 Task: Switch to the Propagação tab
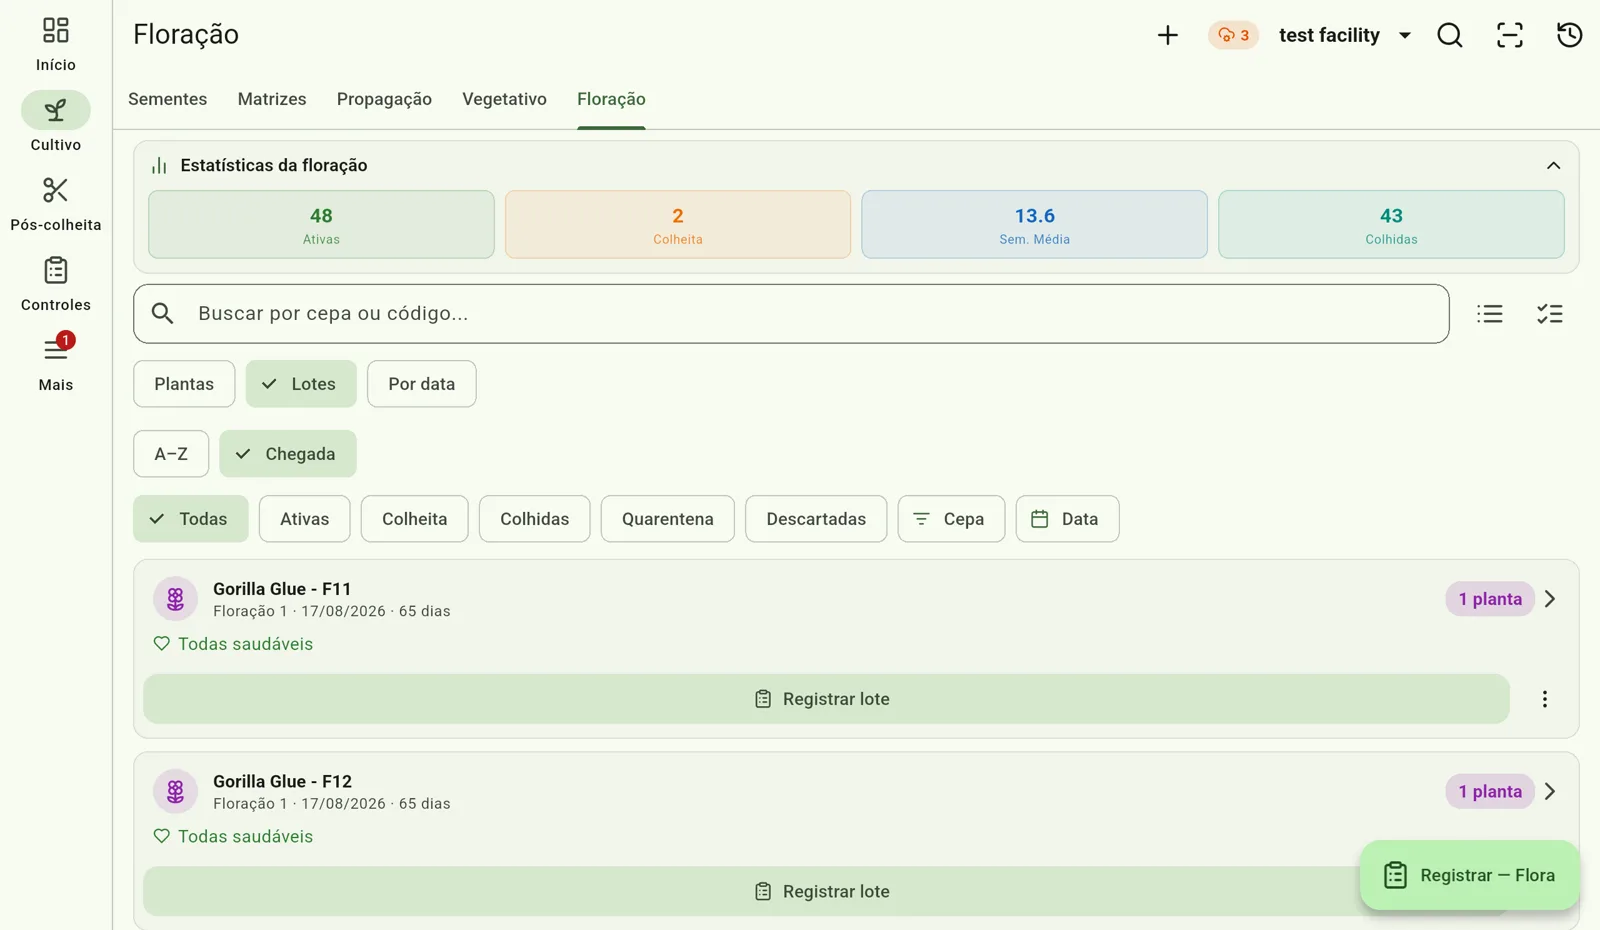pos(384,99)
